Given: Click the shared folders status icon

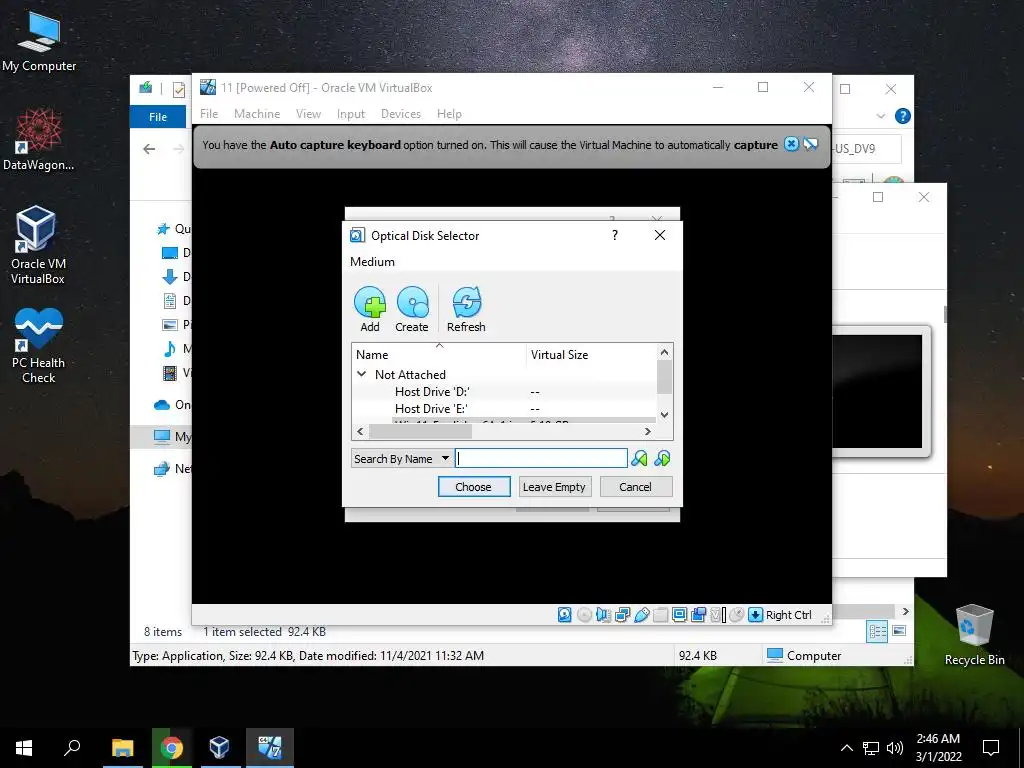Looking at the screenshot, I should [660, 615].
